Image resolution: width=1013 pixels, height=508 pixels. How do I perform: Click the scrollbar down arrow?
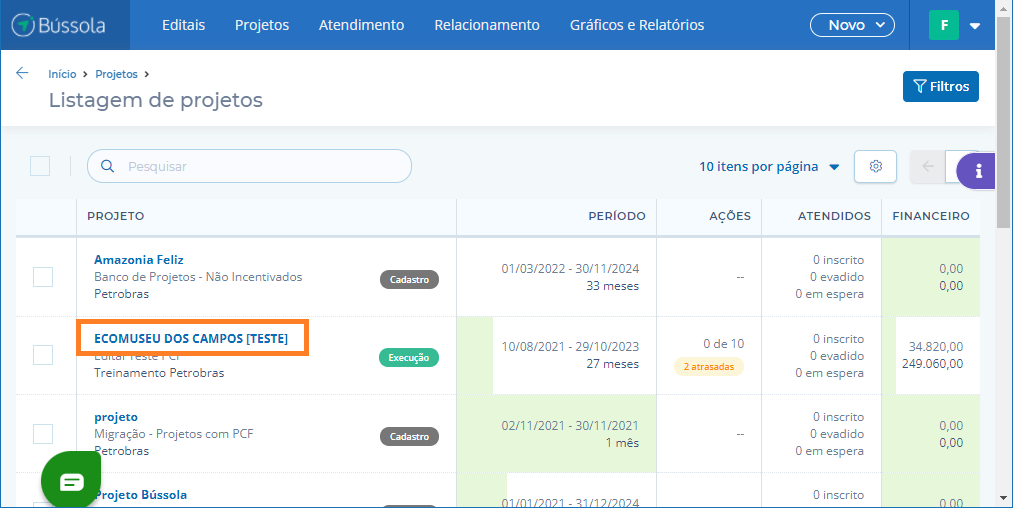coord(1003,499)
